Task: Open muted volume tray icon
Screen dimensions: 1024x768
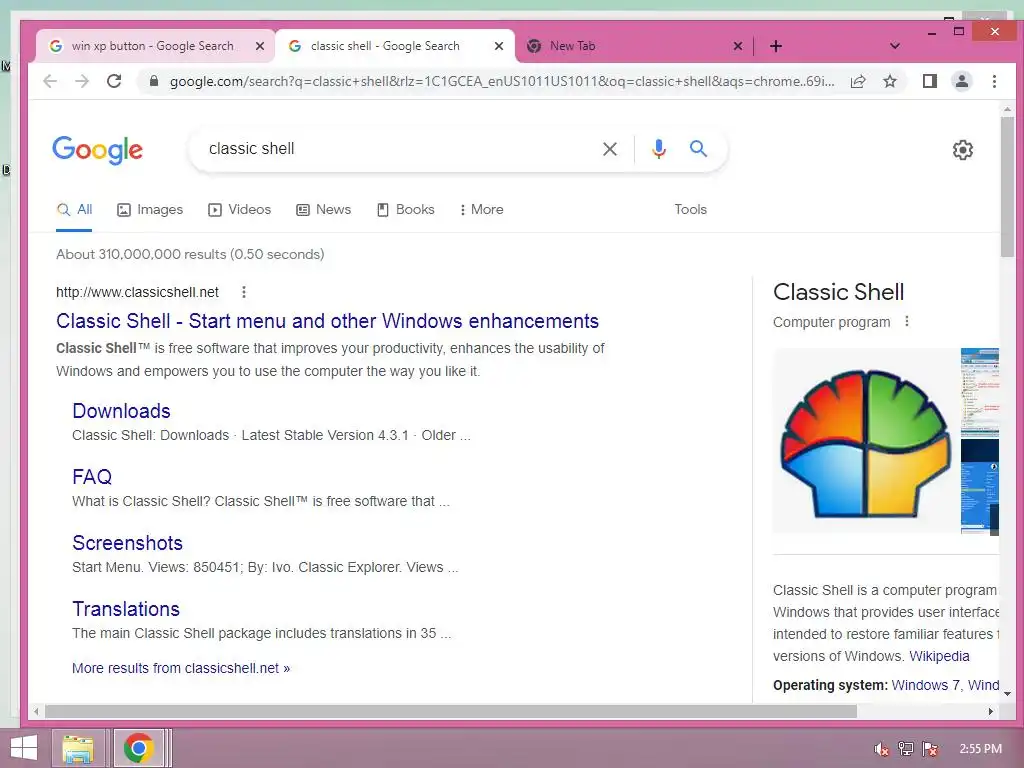Action: (x=881, y=749)
